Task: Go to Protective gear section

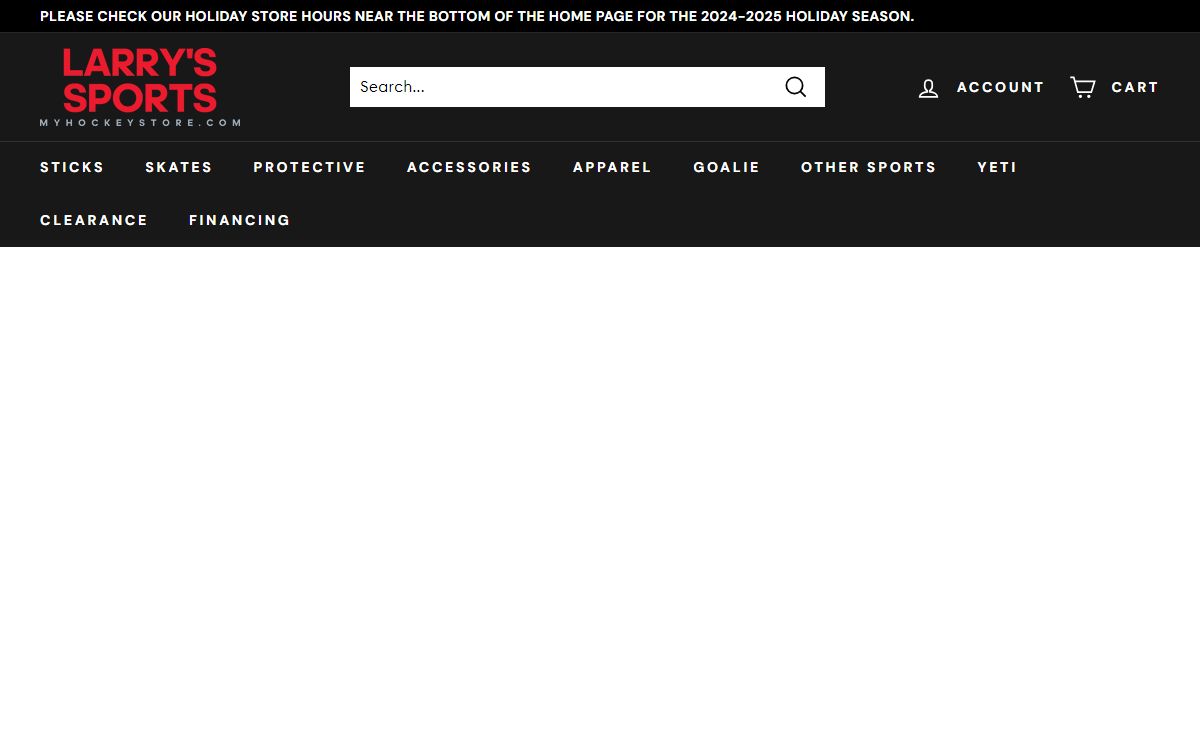Action: pos(309,167)
